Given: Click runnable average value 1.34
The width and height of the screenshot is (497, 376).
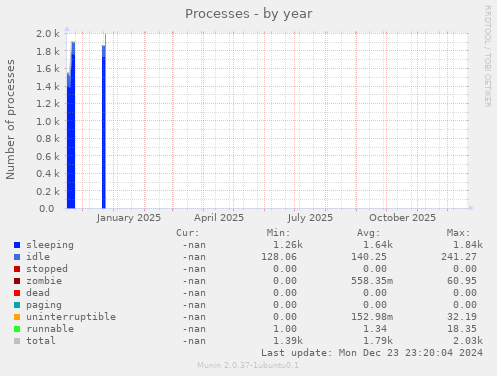Looking at the screenshot, I should (x=375, y=329).
